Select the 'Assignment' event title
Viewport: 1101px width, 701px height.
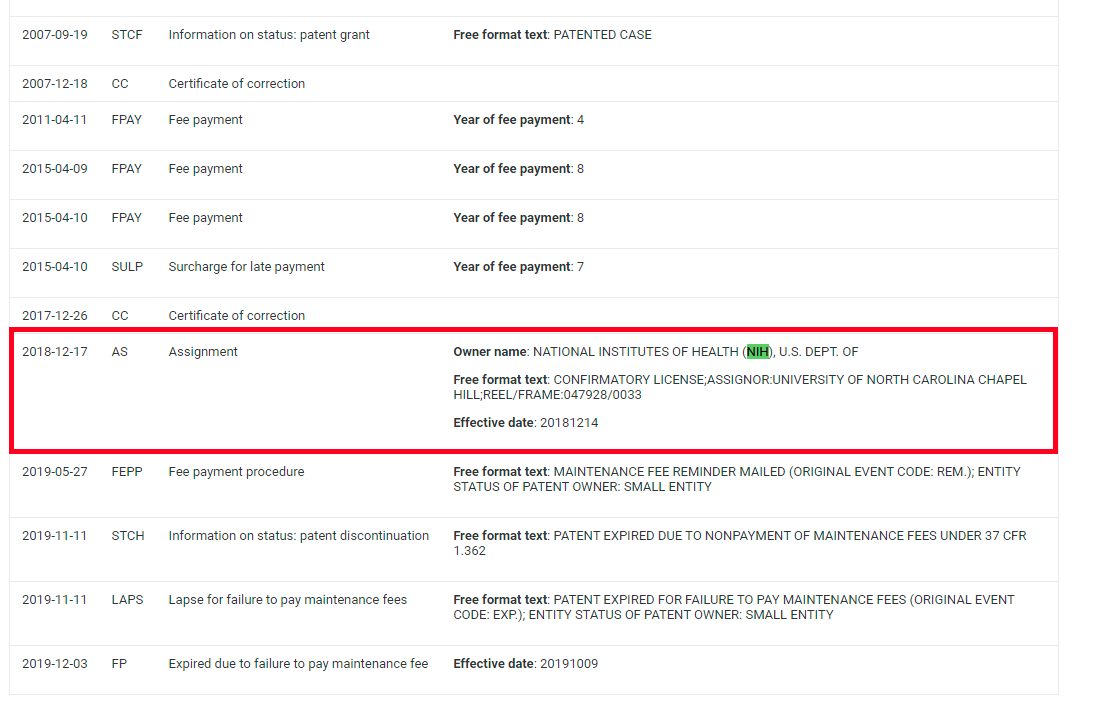[x=203, y=352]
